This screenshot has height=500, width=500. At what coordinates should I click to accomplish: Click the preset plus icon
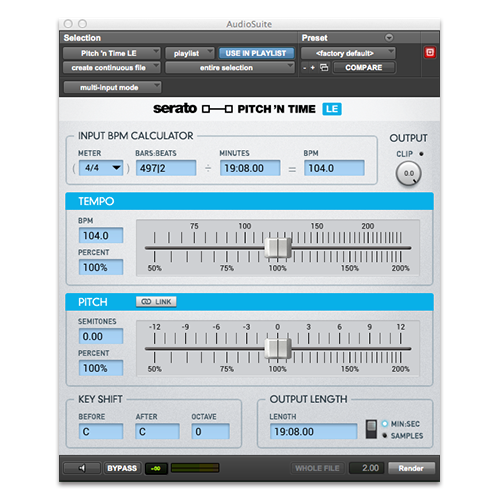click(x=313, y=68)
